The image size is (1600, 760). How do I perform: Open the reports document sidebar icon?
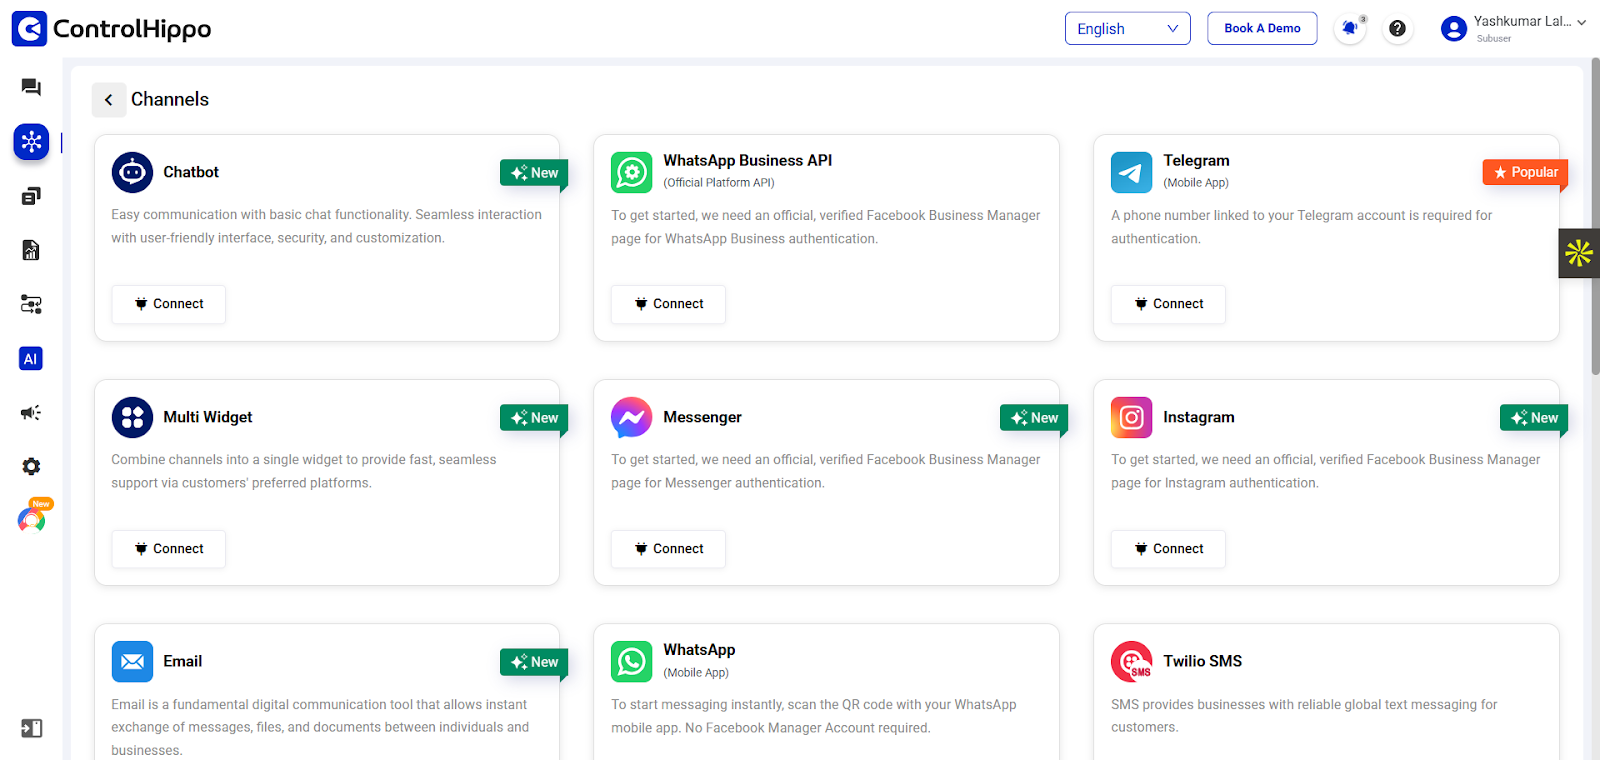coord(31,250)
